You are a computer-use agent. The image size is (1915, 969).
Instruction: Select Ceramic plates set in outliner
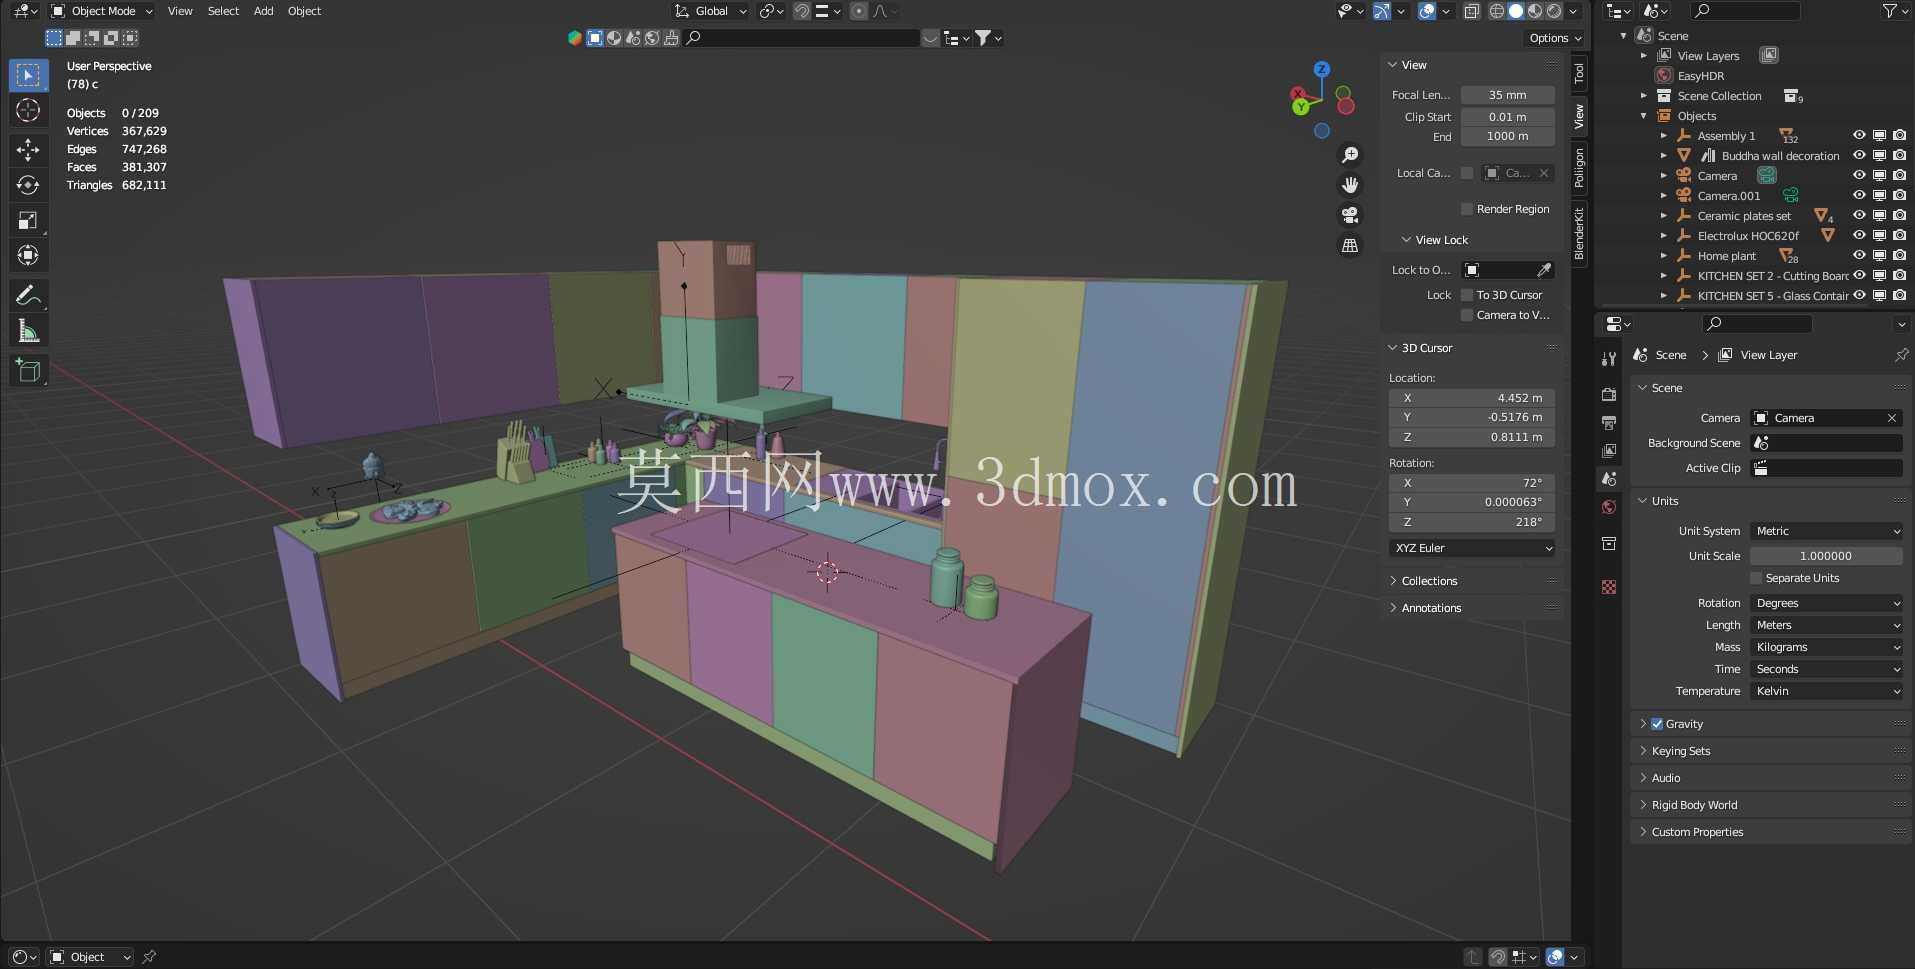[x=1744, y=216]
